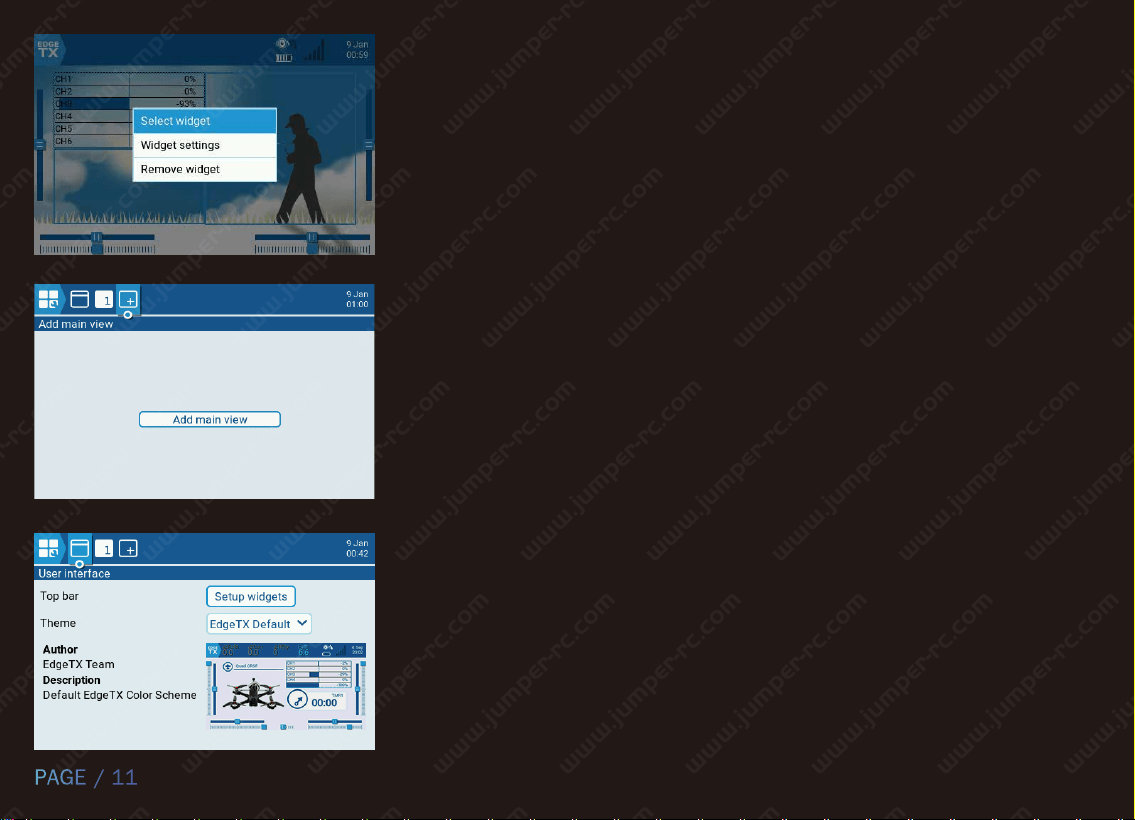Viewport: 1135px width, 820px height.
Task: Open page 1 tab on Add main view screen
Action: click(104, 300)
